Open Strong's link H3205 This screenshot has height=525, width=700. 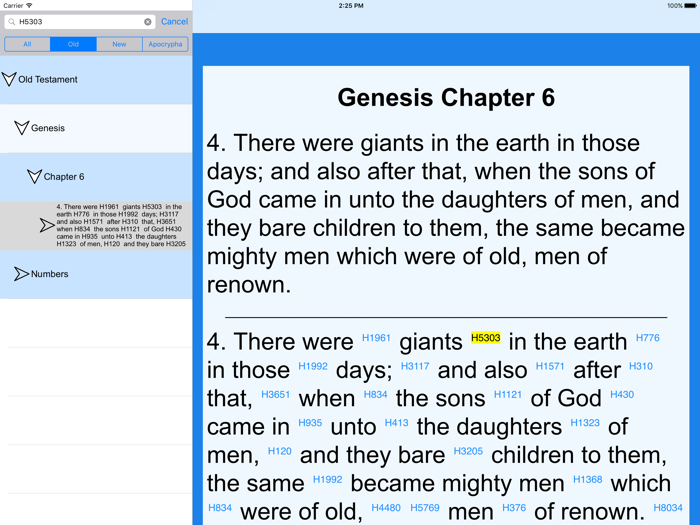coord(468,451)
